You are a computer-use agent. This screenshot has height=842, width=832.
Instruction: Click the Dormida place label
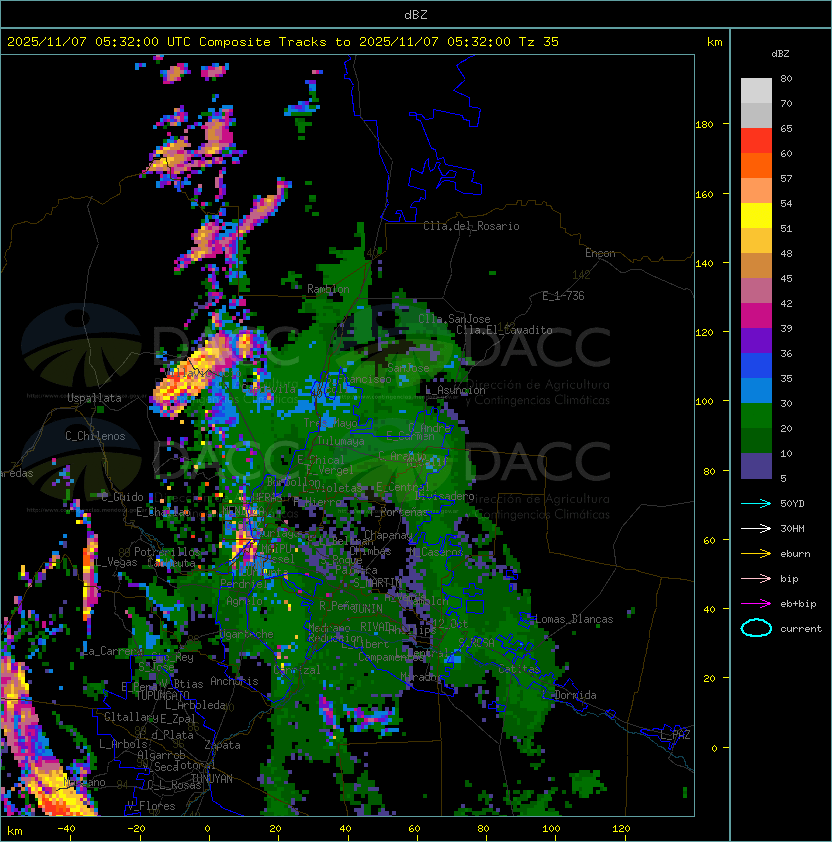(x=575, y=695)
